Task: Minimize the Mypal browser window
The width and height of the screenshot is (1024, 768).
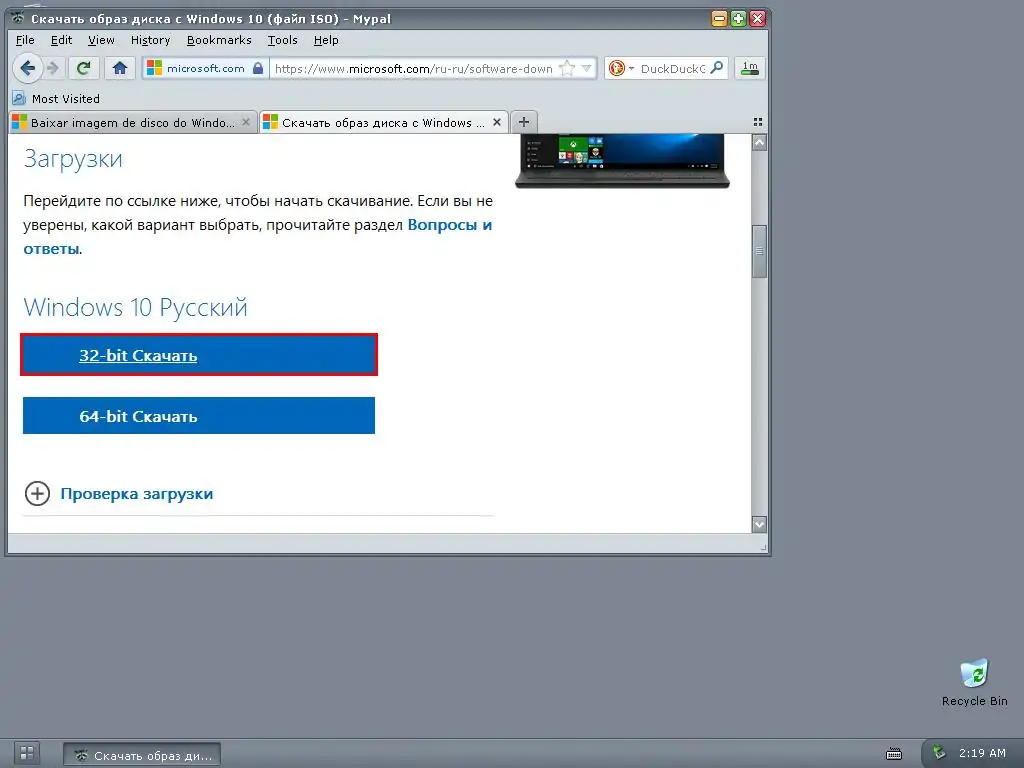Action: 719,18
